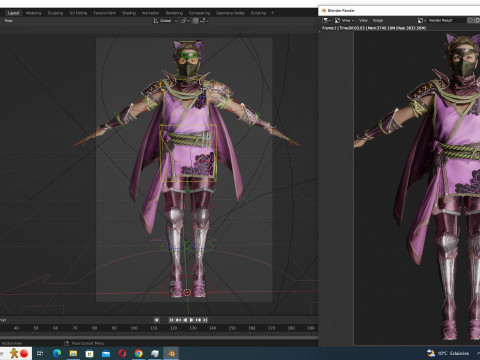
Task: Open the Image menu in render window
Action: tap(378, 21)
